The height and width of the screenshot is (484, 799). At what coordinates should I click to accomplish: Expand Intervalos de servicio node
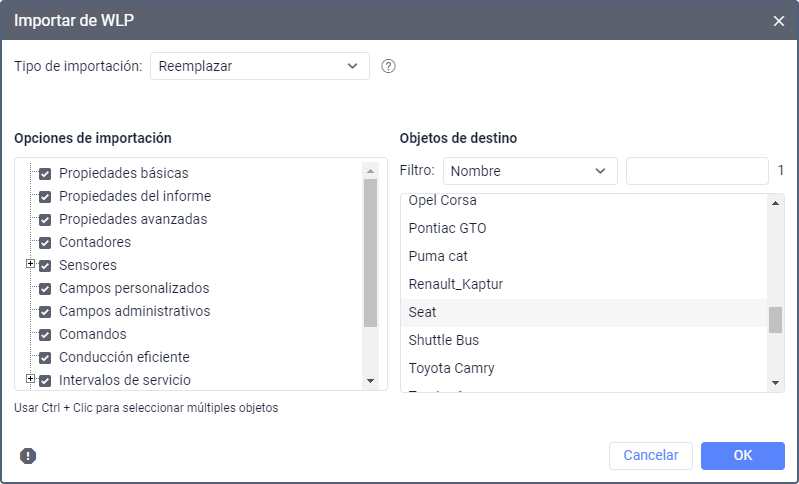[30, 380]
